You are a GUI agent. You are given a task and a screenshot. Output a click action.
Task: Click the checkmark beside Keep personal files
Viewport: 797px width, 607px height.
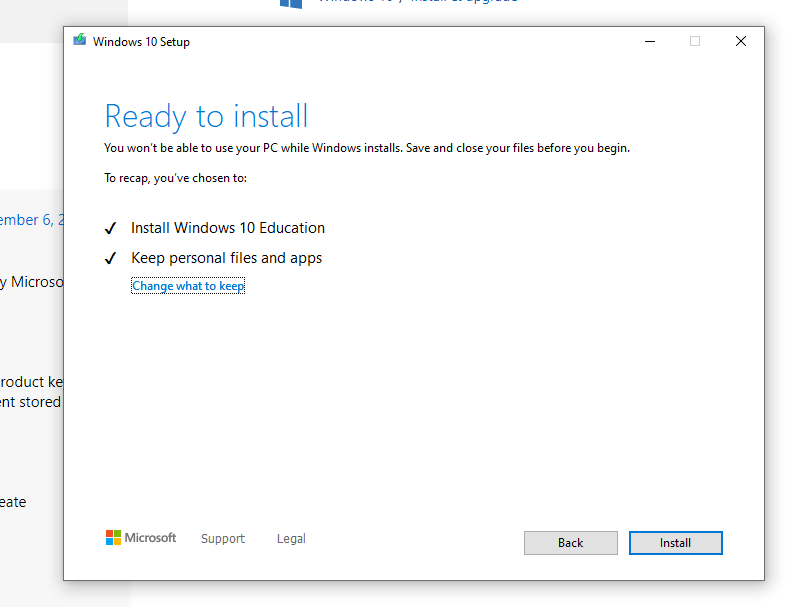110,258
